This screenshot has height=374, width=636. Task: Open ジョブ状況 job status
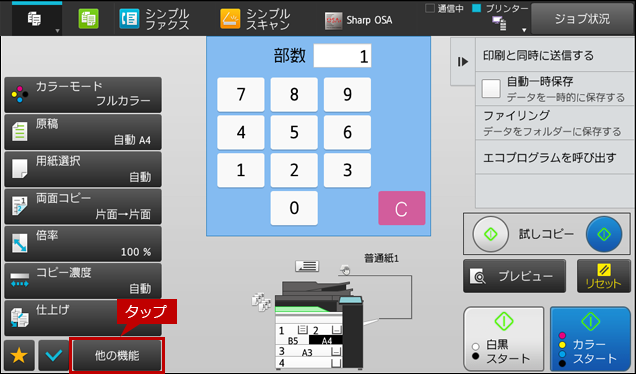point(582,19)
